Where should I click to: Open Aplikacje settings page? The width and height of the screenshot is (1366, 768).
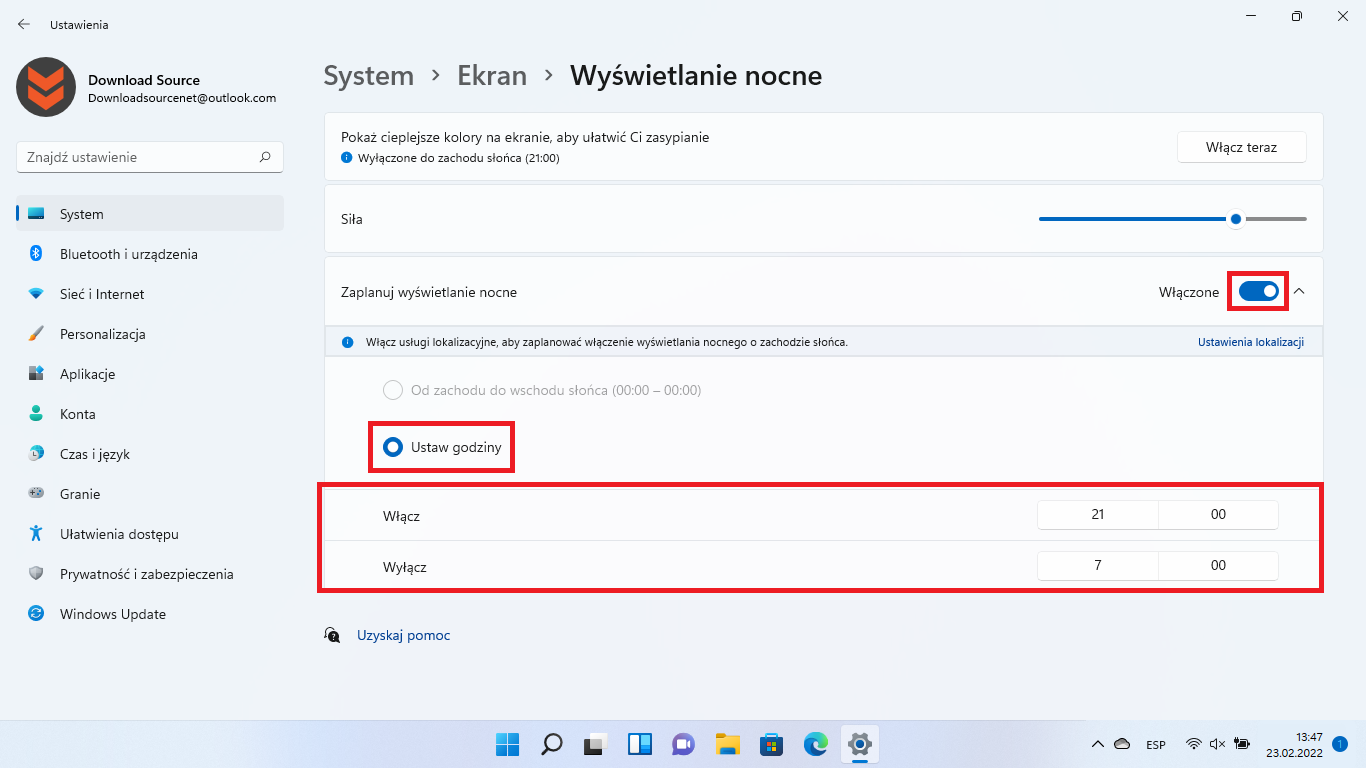point(150,374)
